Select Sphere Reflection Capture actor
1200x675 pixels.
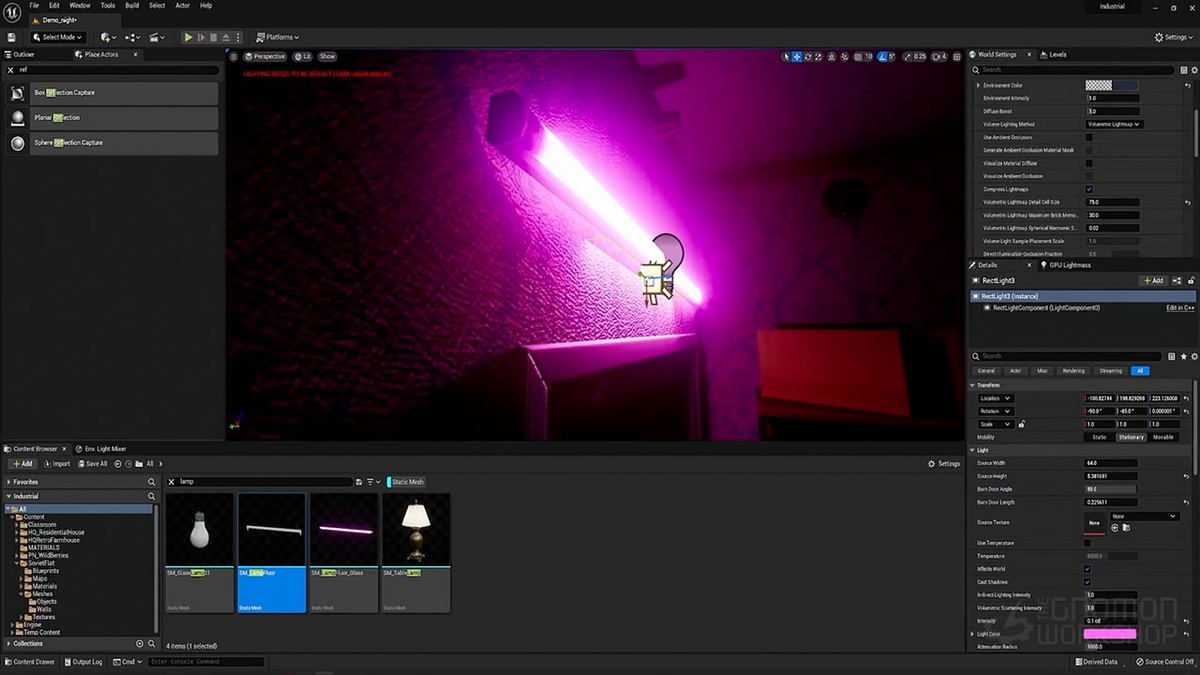point(111,143)
